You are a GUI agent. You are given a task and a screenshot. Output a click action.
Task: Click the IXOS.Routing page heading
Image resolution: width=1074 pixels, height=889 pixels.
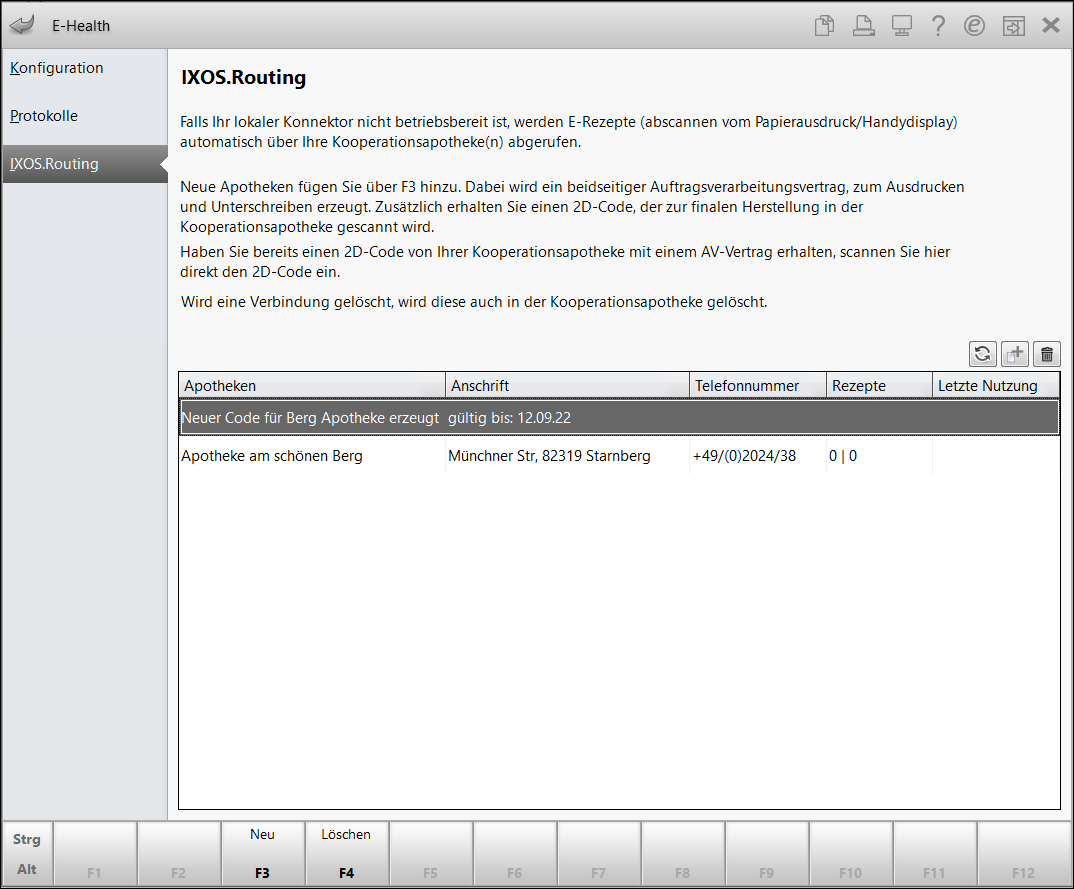pos(243,77)
